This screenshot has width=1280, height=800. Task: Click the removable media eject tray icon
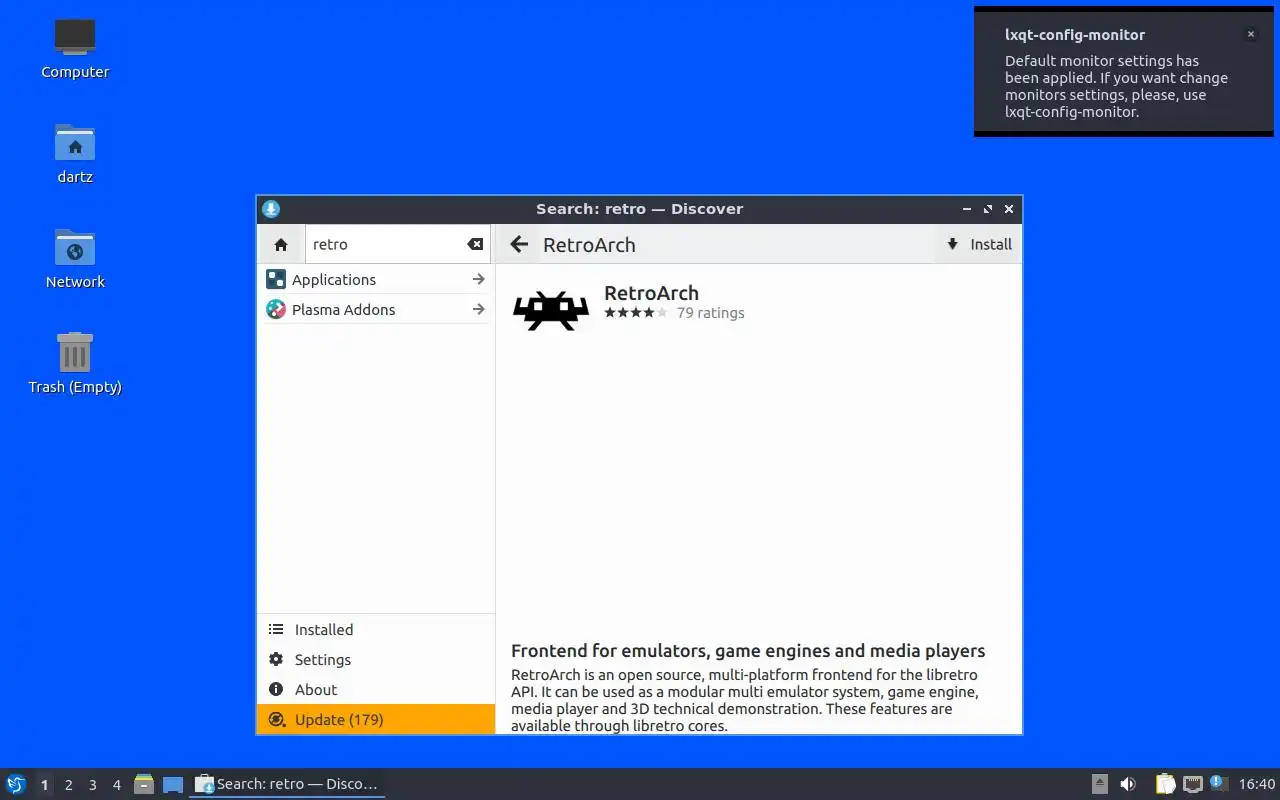point(1100,784)
